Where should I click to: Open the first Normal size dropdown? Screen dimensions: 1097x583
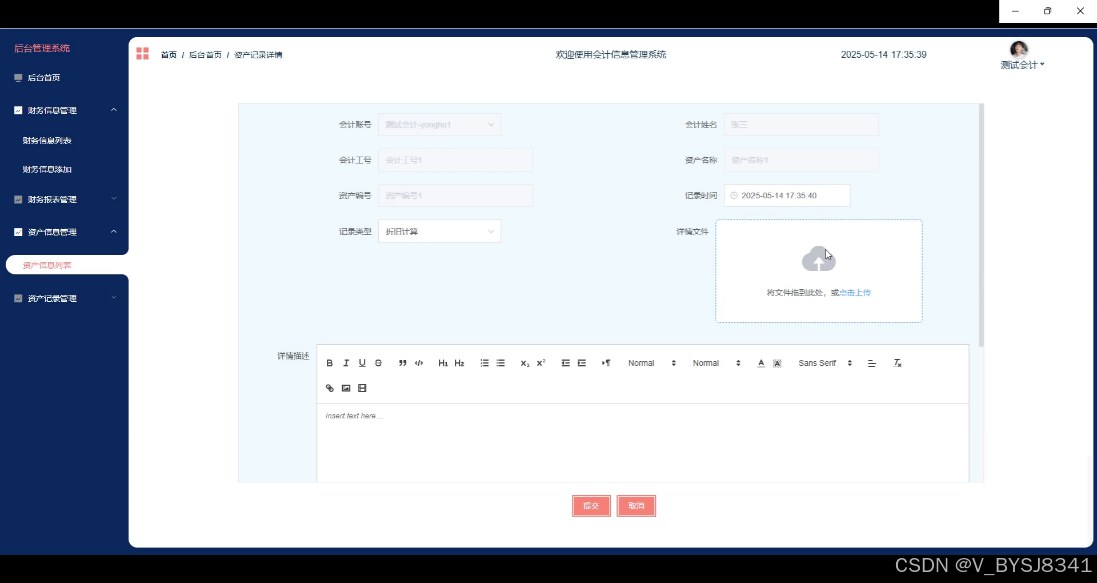[x=651, y=363]
